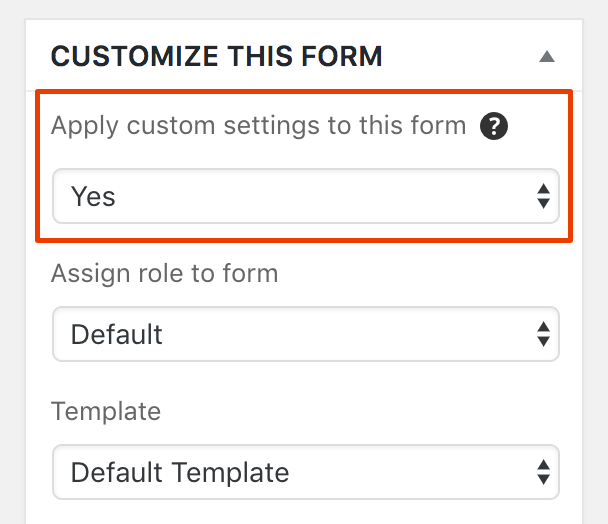This screenshot has width=608, height=524.
Task: Open the Apply custom settings Yes dropdown
Action: (306, 196)
